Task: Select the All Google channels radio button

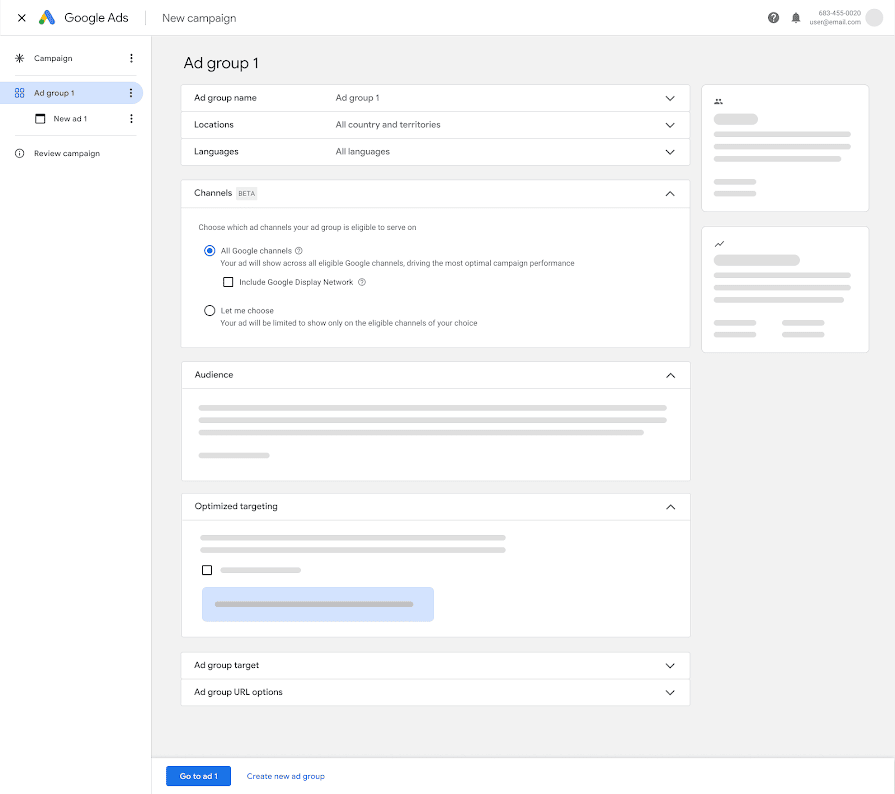Action: coord(209,251)
